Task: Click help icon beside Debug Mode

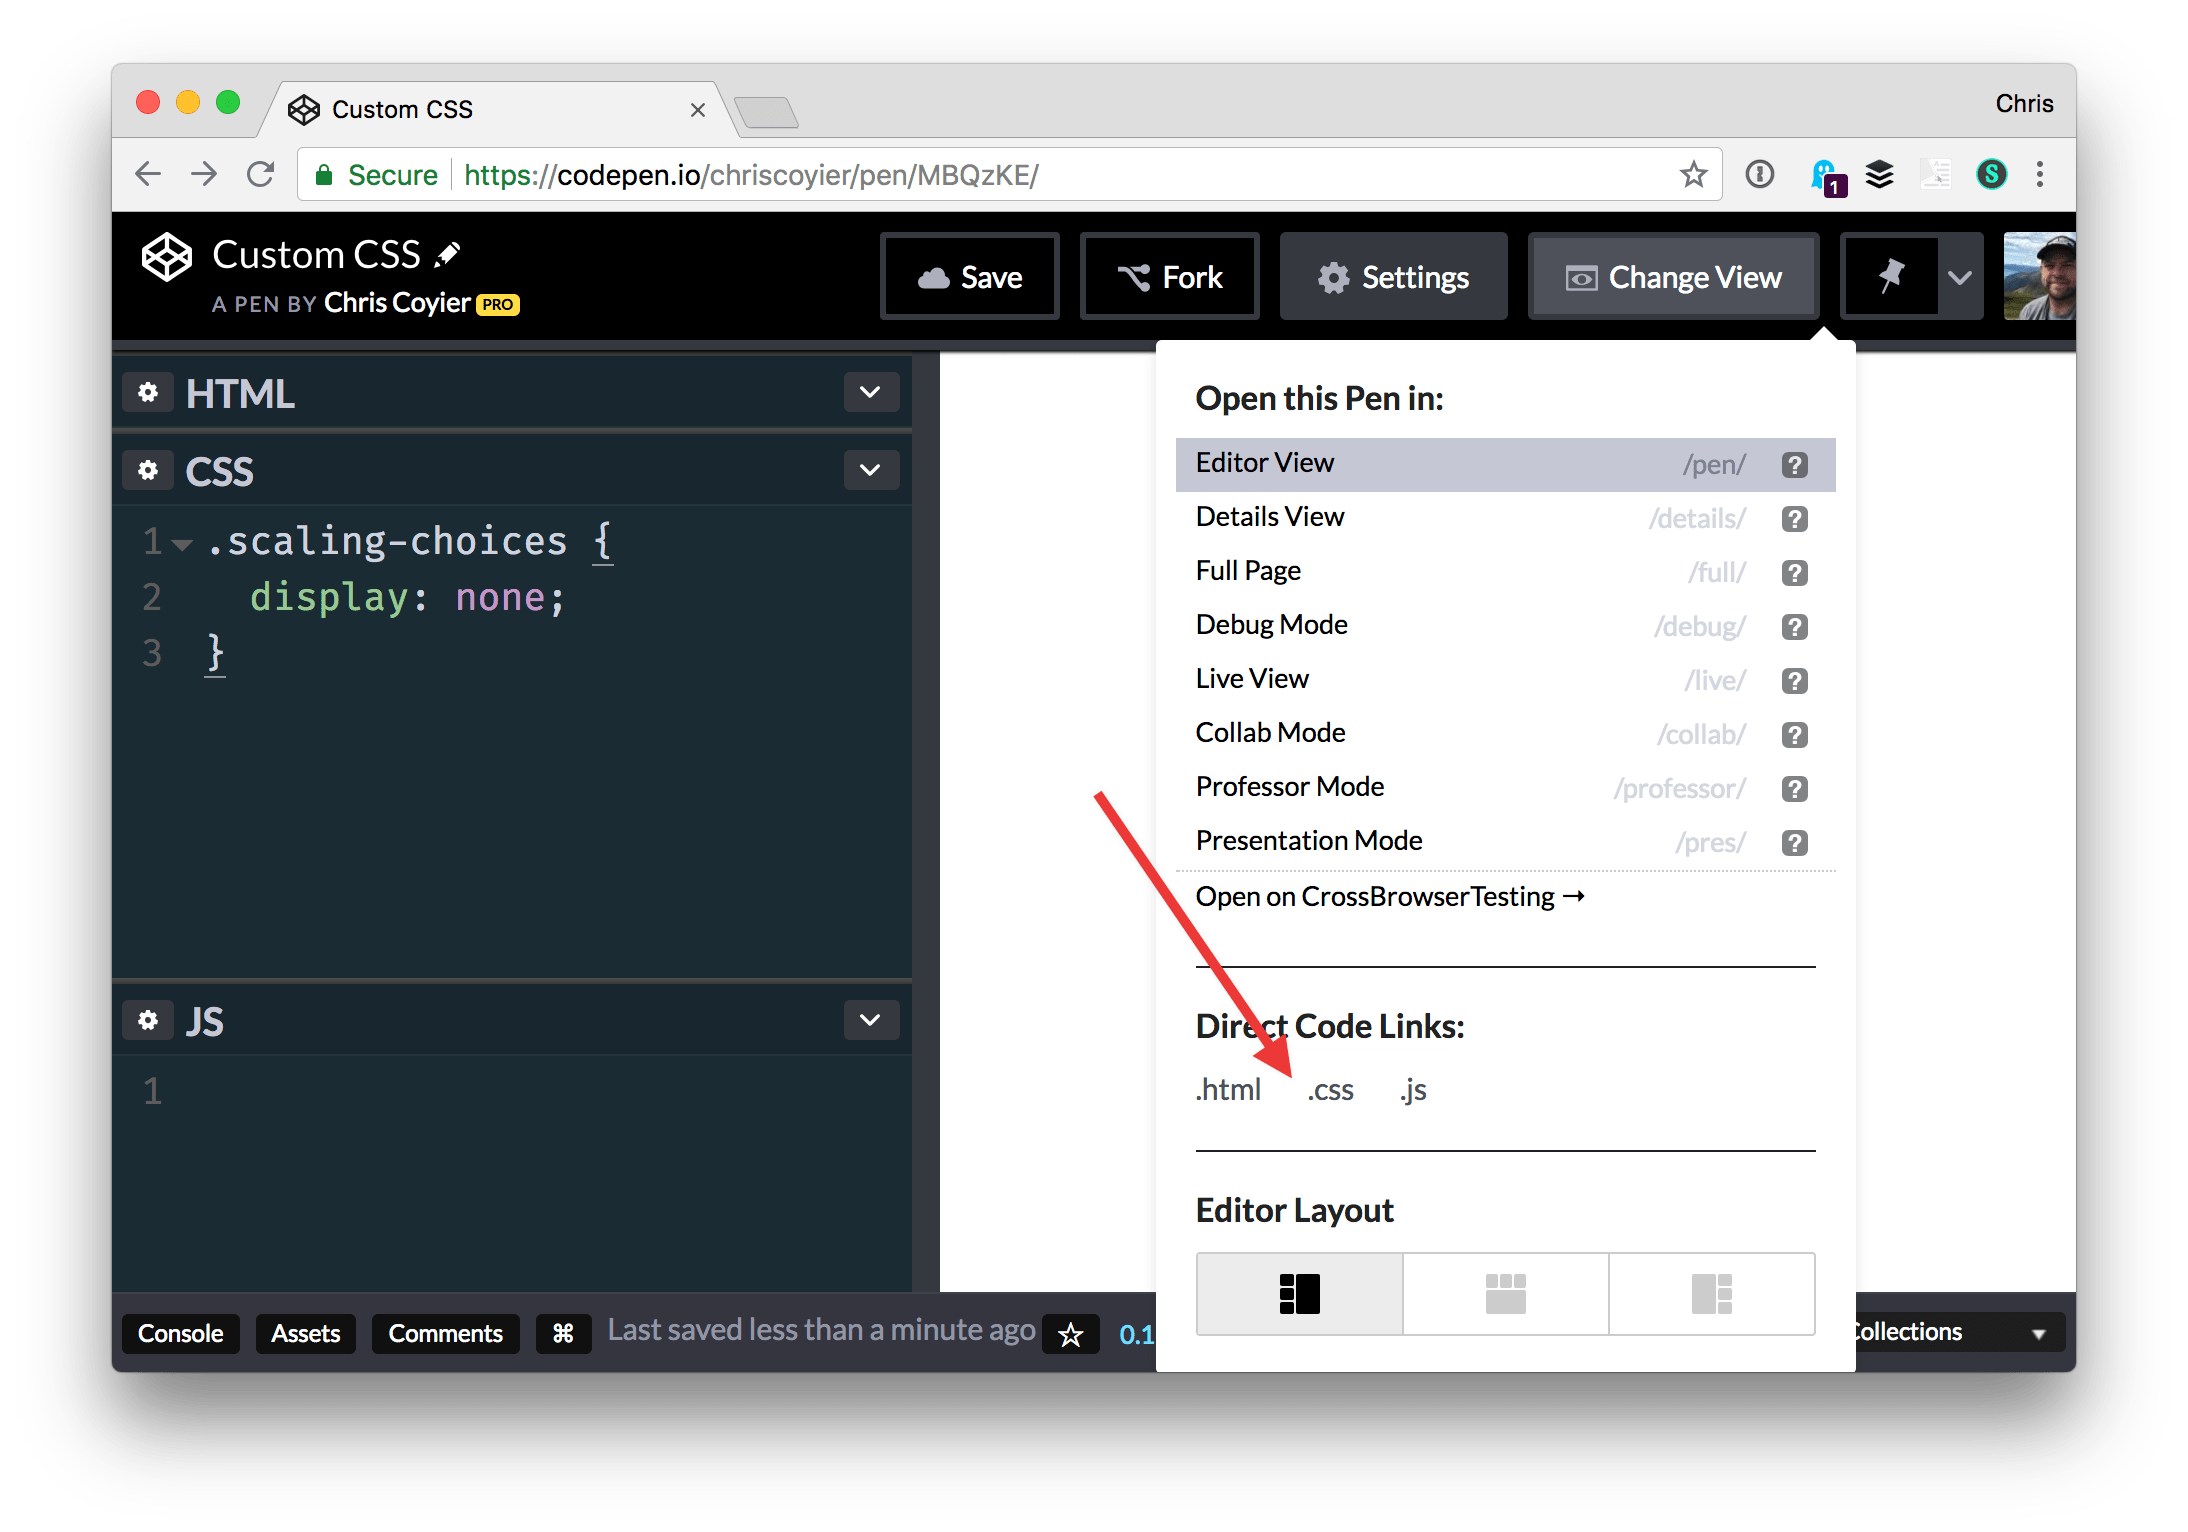Action: tap(1794, 627)
